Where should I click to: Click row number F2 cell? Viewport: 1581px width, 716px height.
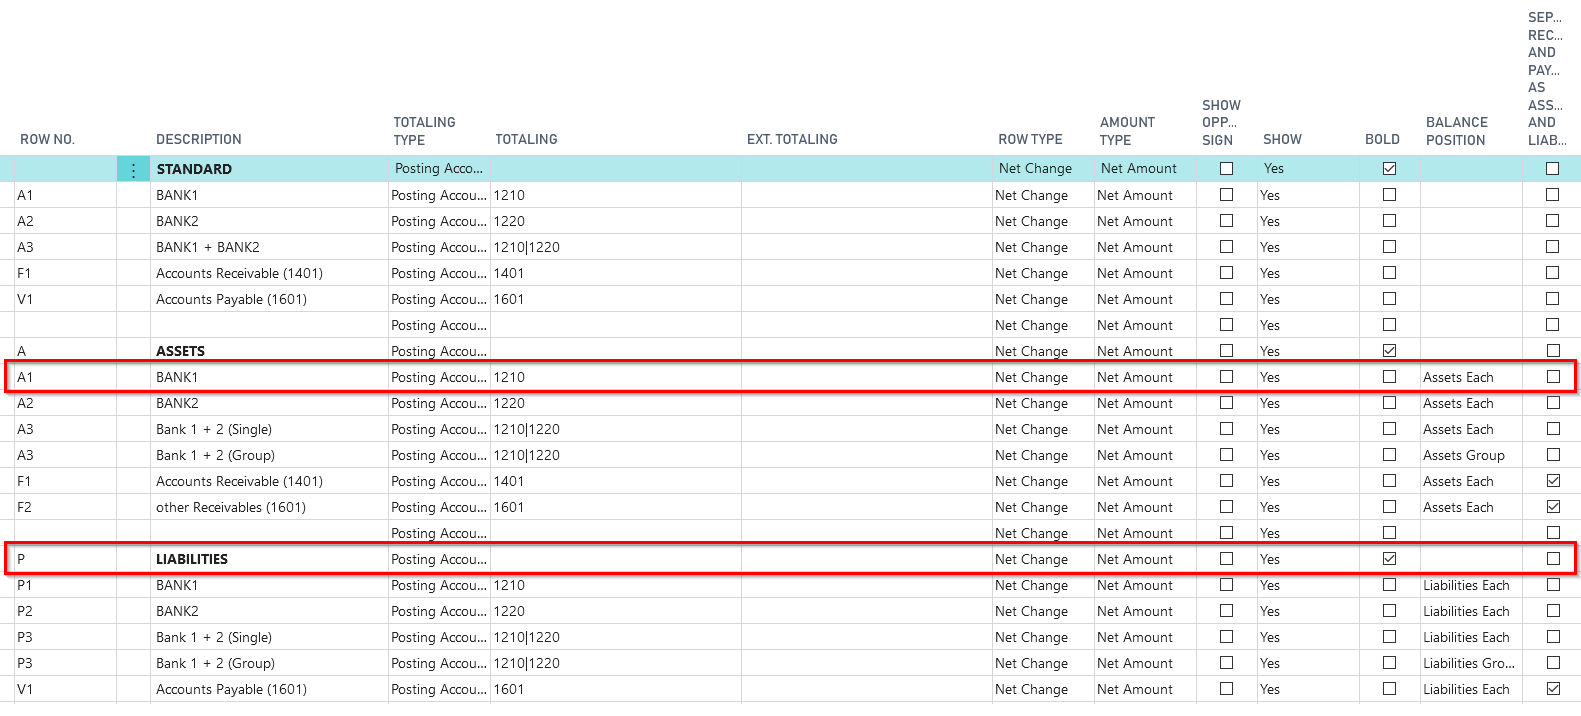coord(25,507)
